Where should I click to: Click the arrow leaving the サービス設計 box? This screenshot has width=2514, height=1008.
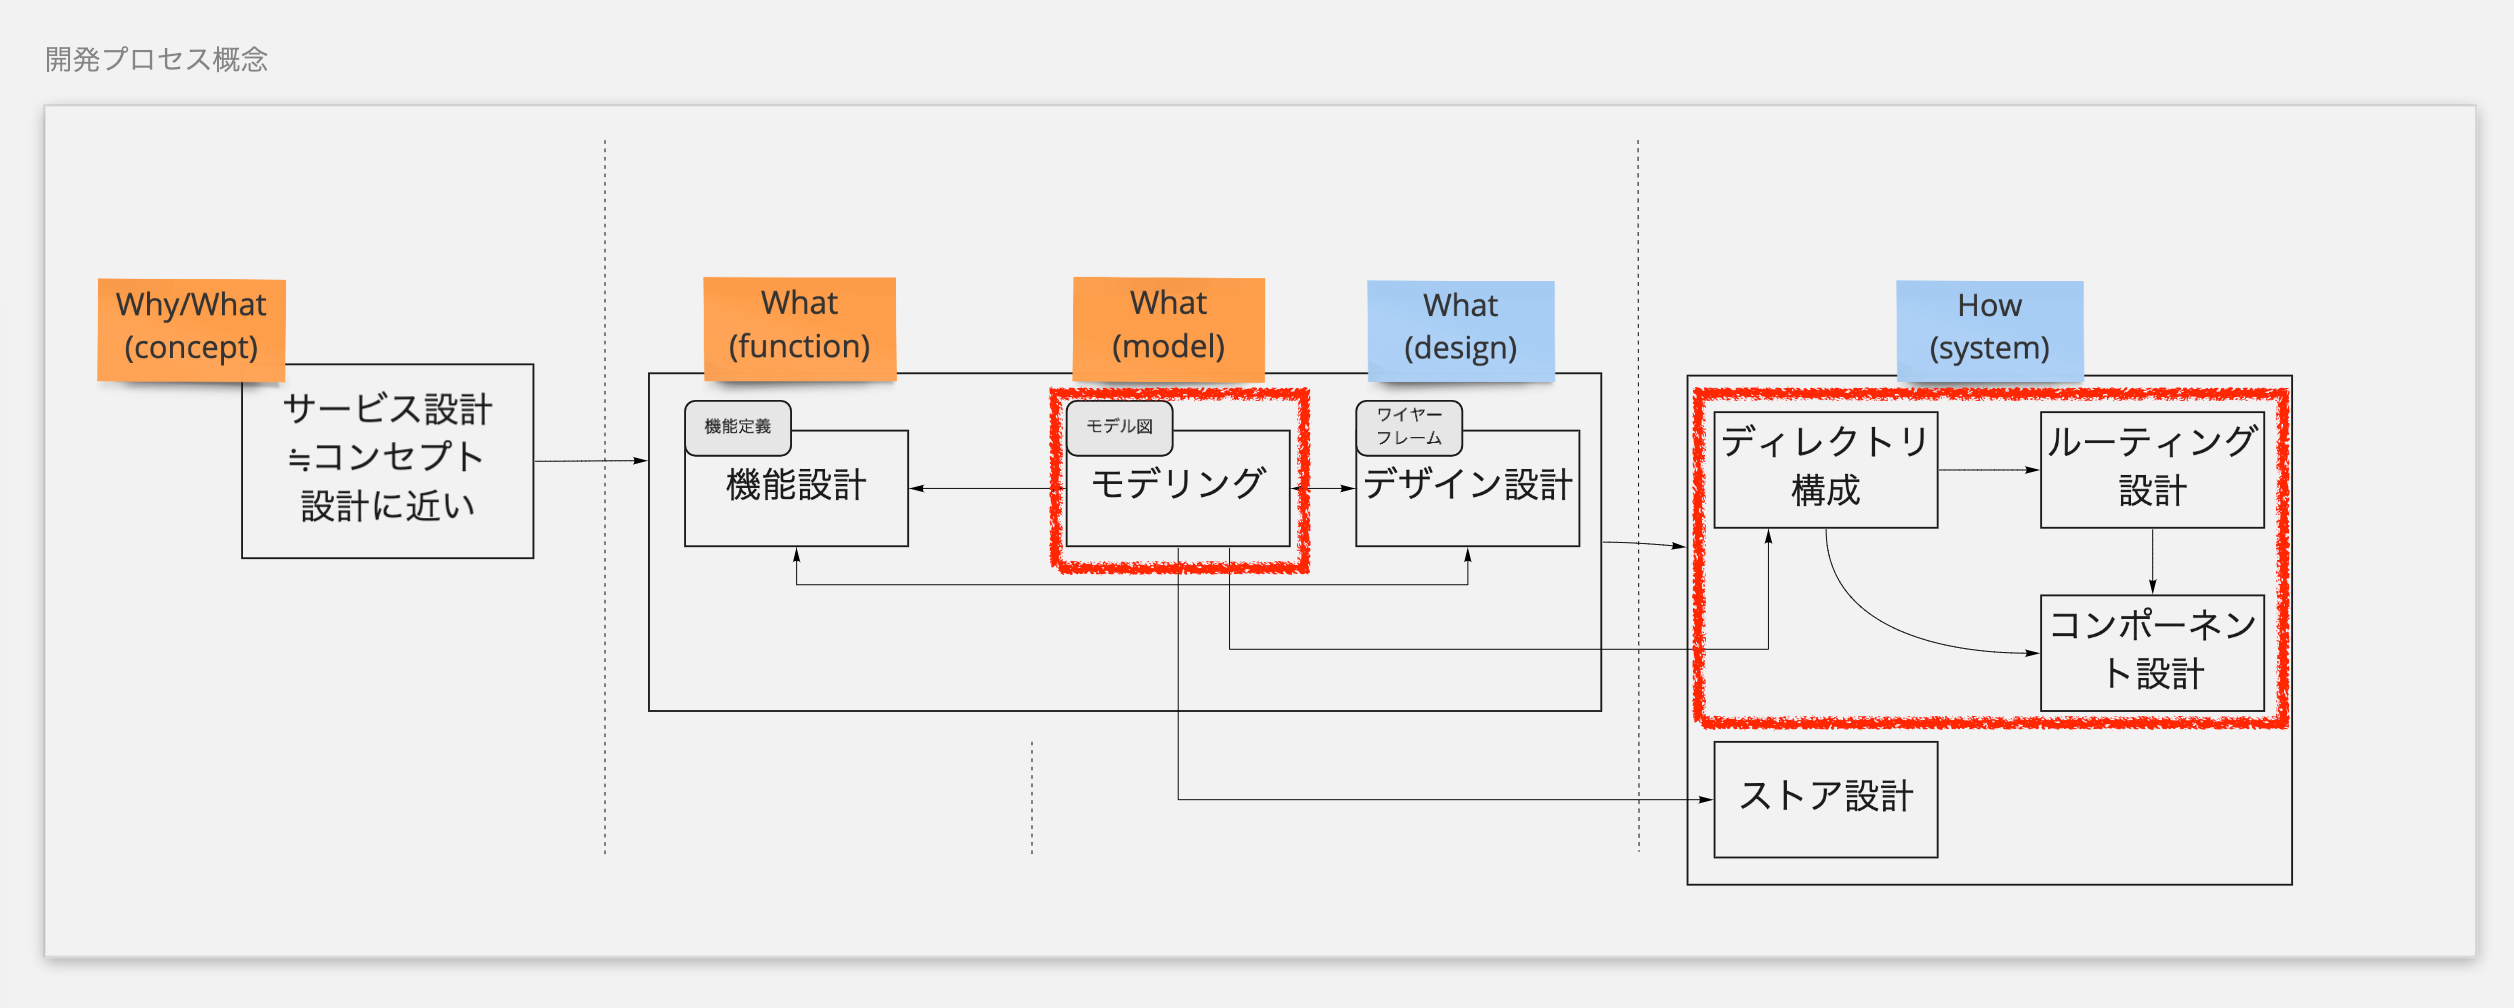[x=590, y=461]
